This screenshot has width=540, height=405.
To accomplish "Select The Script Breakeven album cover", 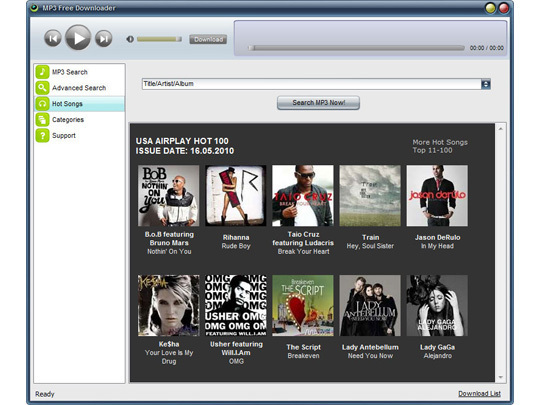I will (303, 305).
